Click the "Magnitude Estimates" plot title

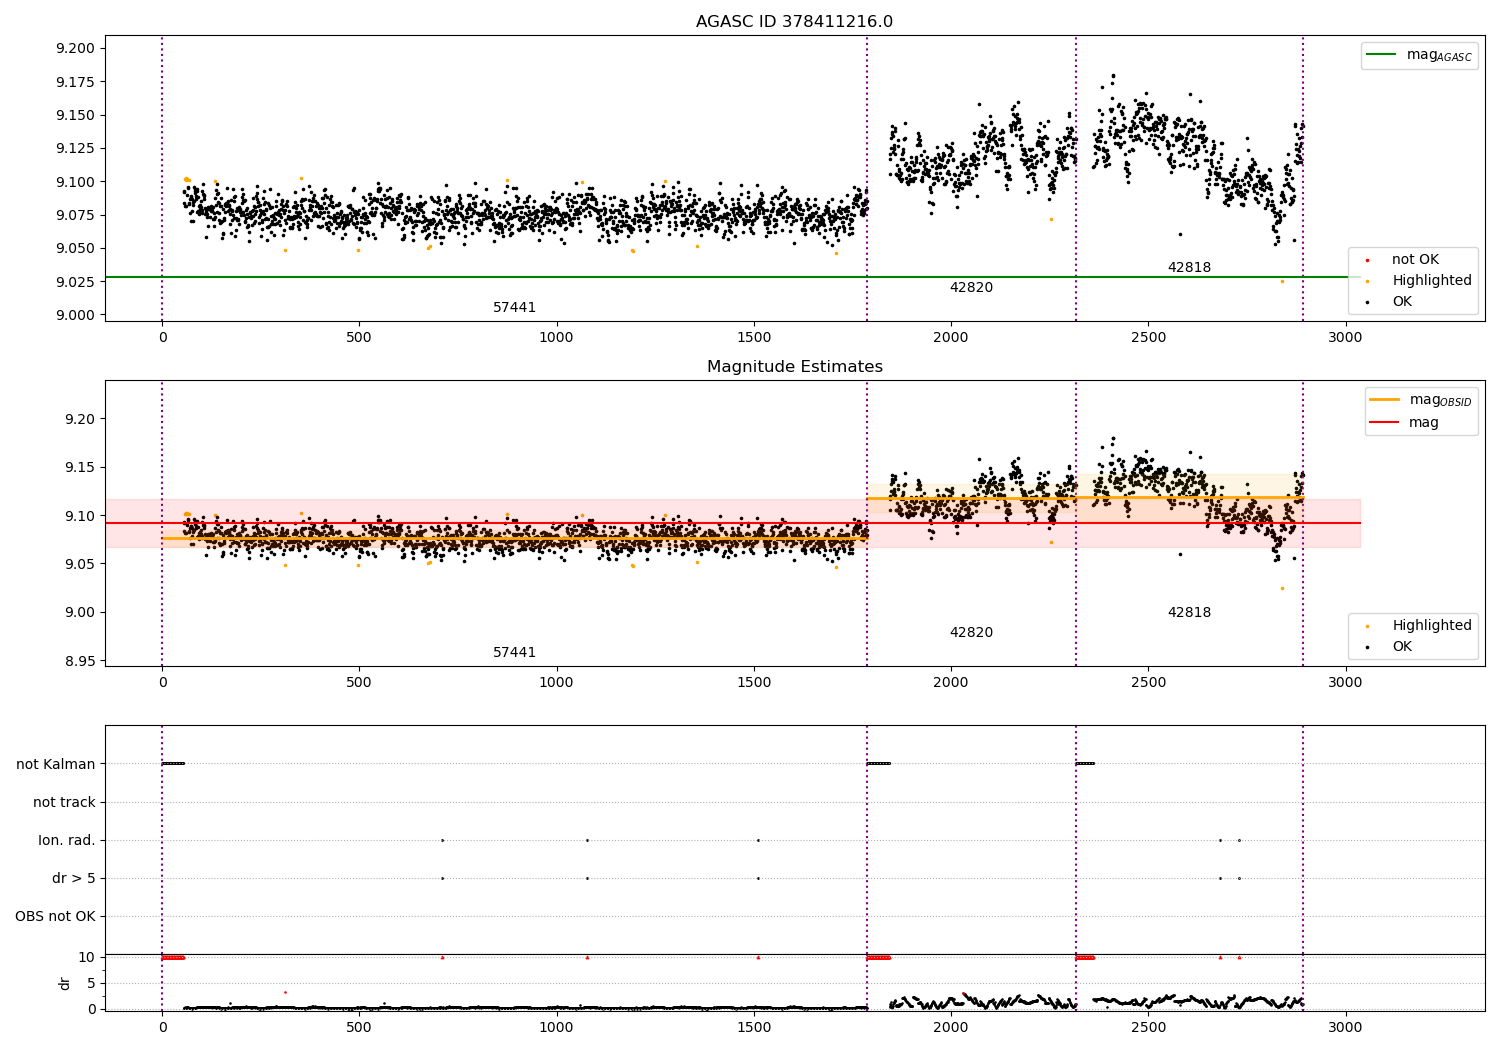794,367
